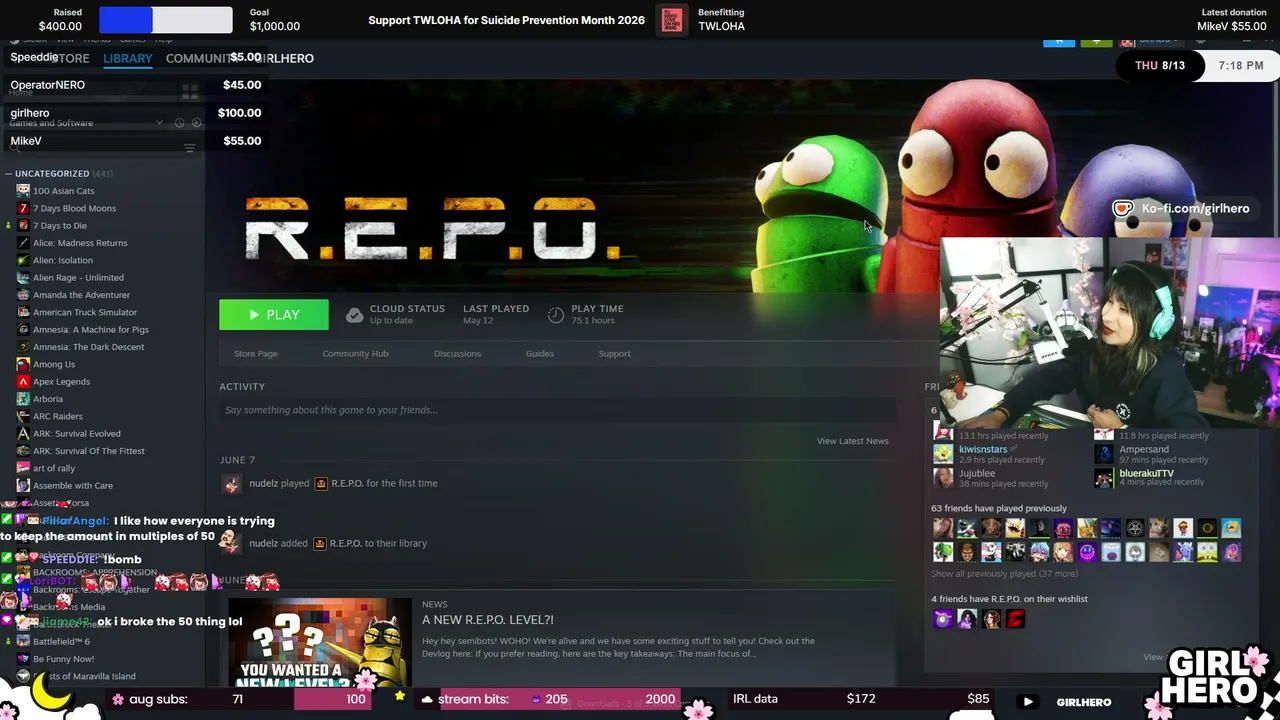
Task: Click the cloud status check icon
Action: click(x=354, y=315)
